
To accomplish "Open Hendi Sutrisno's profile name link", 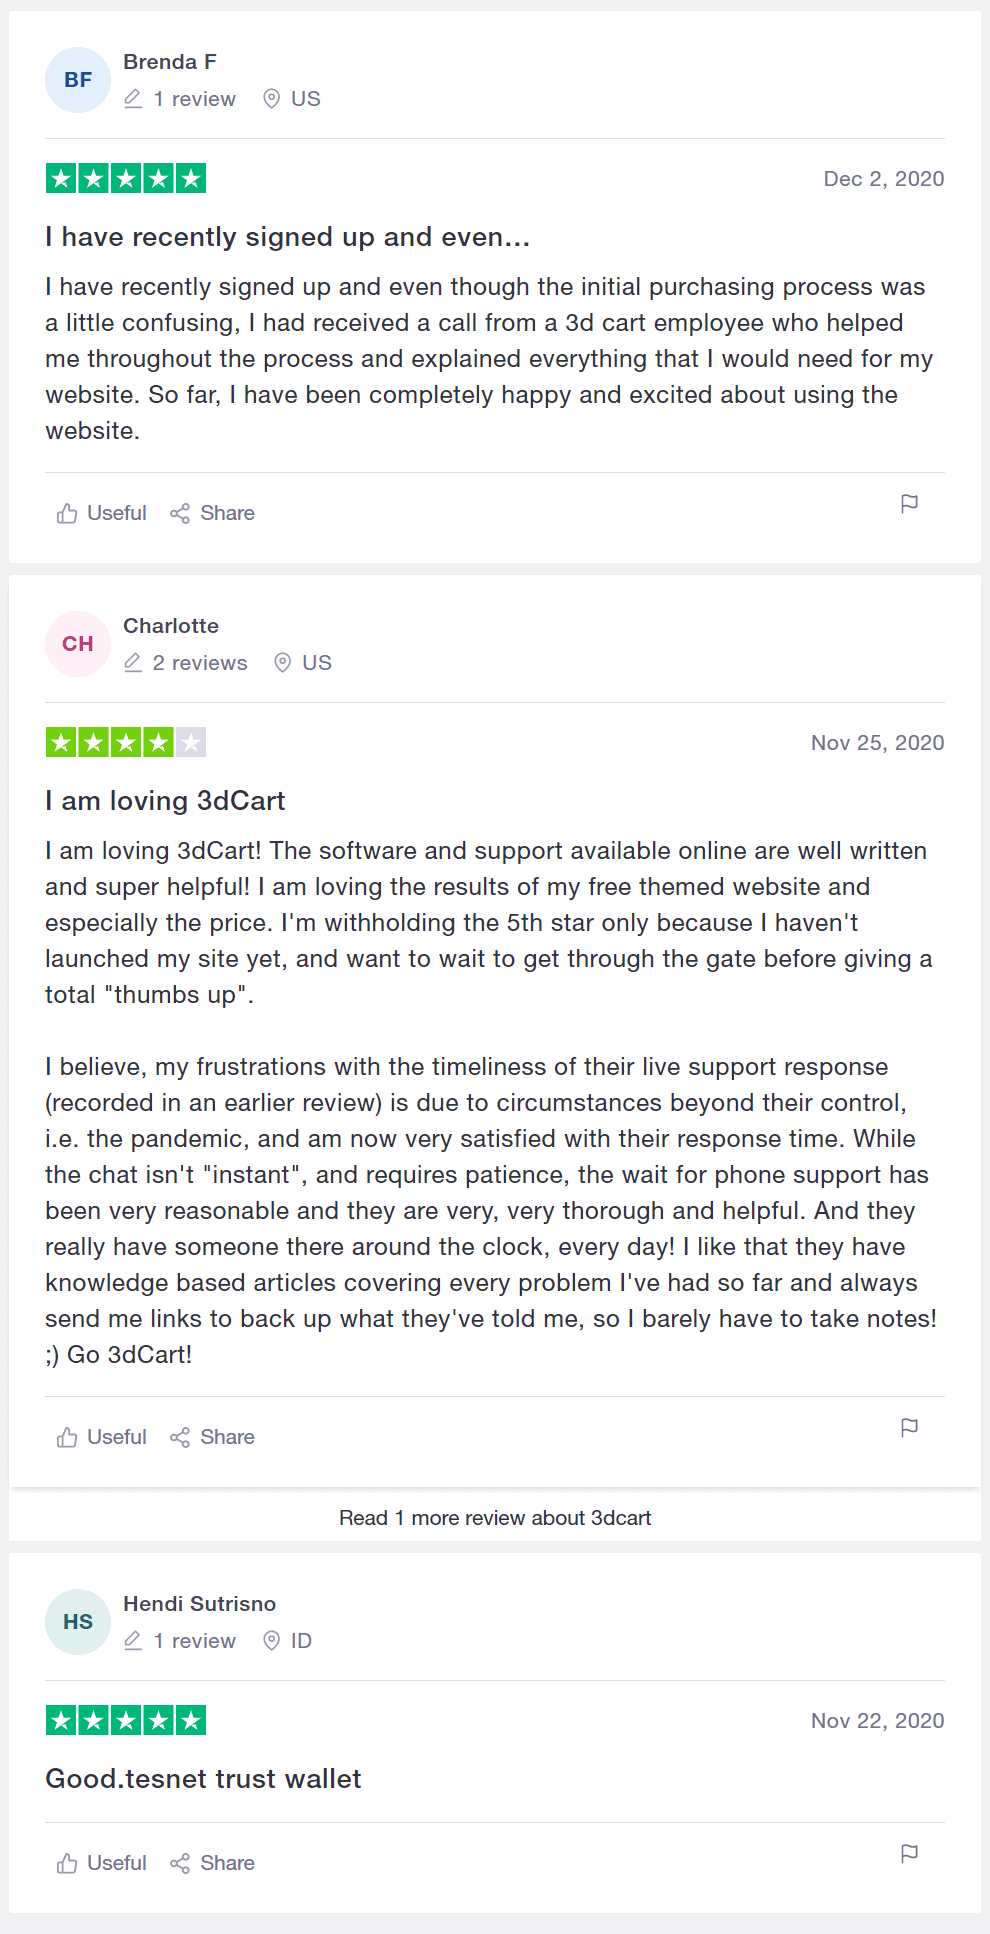I will (x=200, y=1604).
